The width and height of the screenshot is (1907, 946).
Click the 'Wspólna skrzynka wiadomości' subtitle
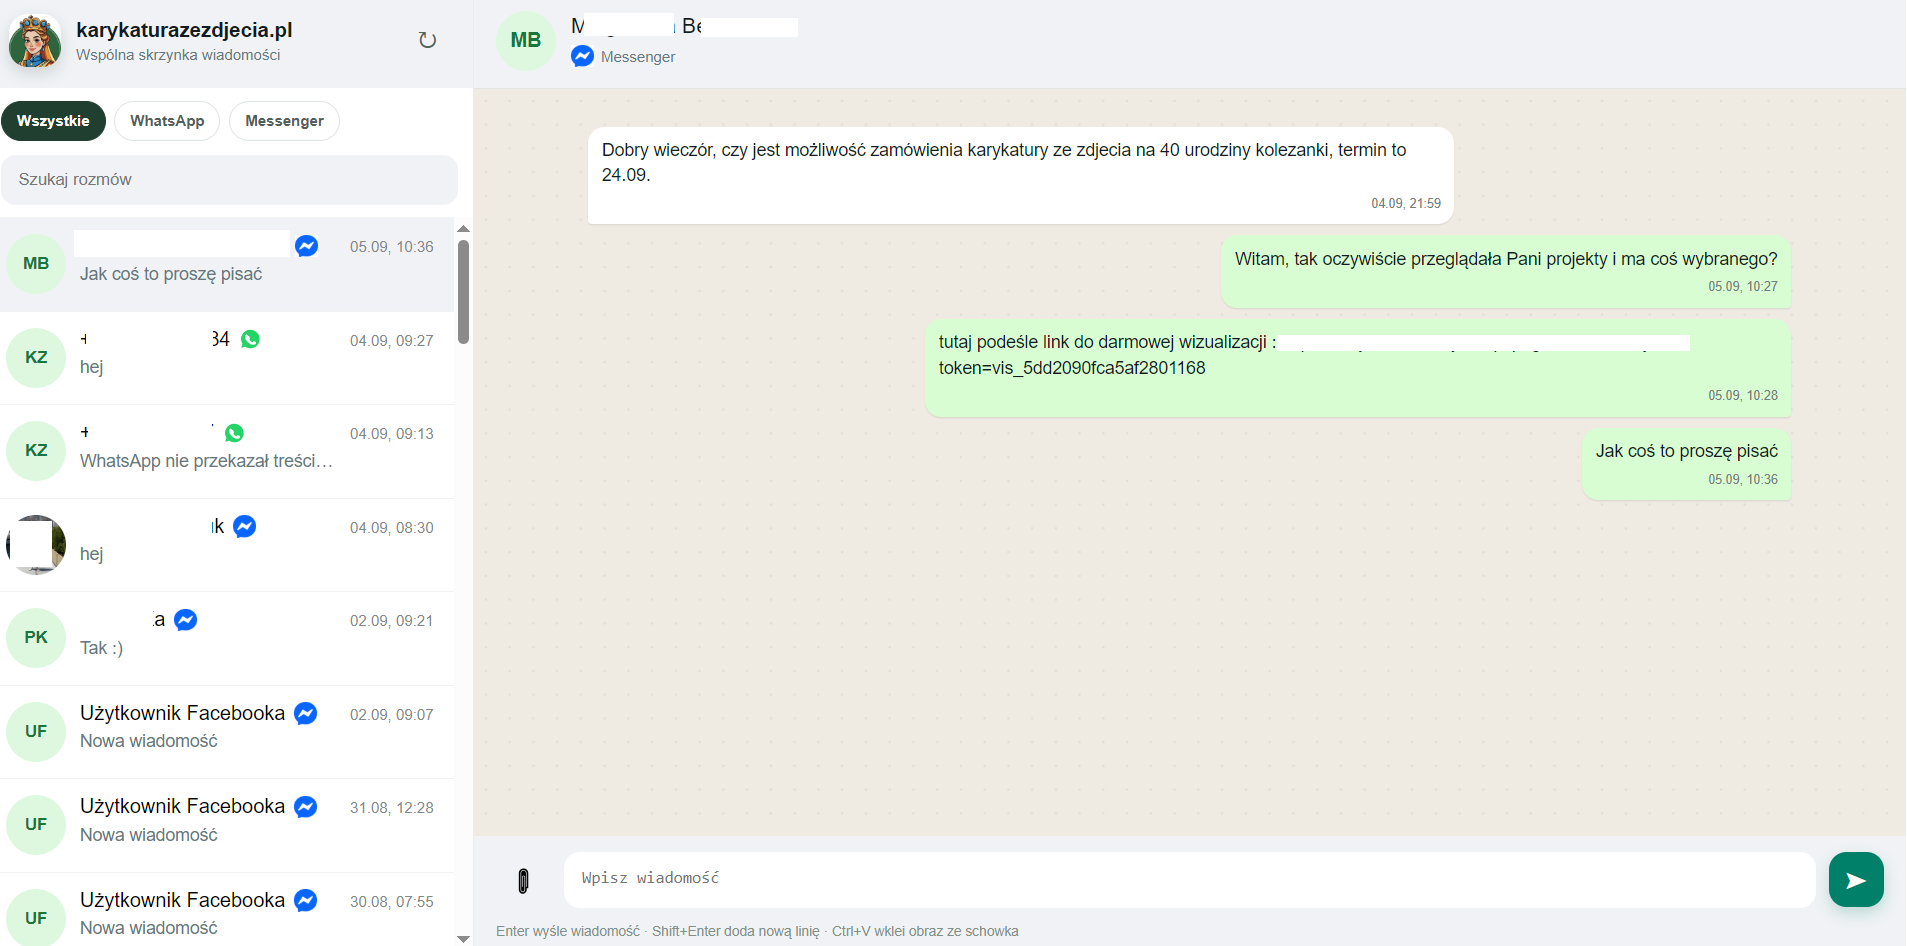178,55
